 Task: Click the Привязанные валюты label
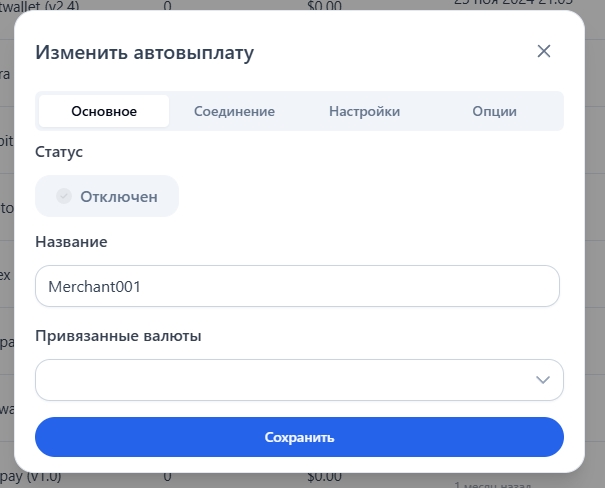pos(118,336)
